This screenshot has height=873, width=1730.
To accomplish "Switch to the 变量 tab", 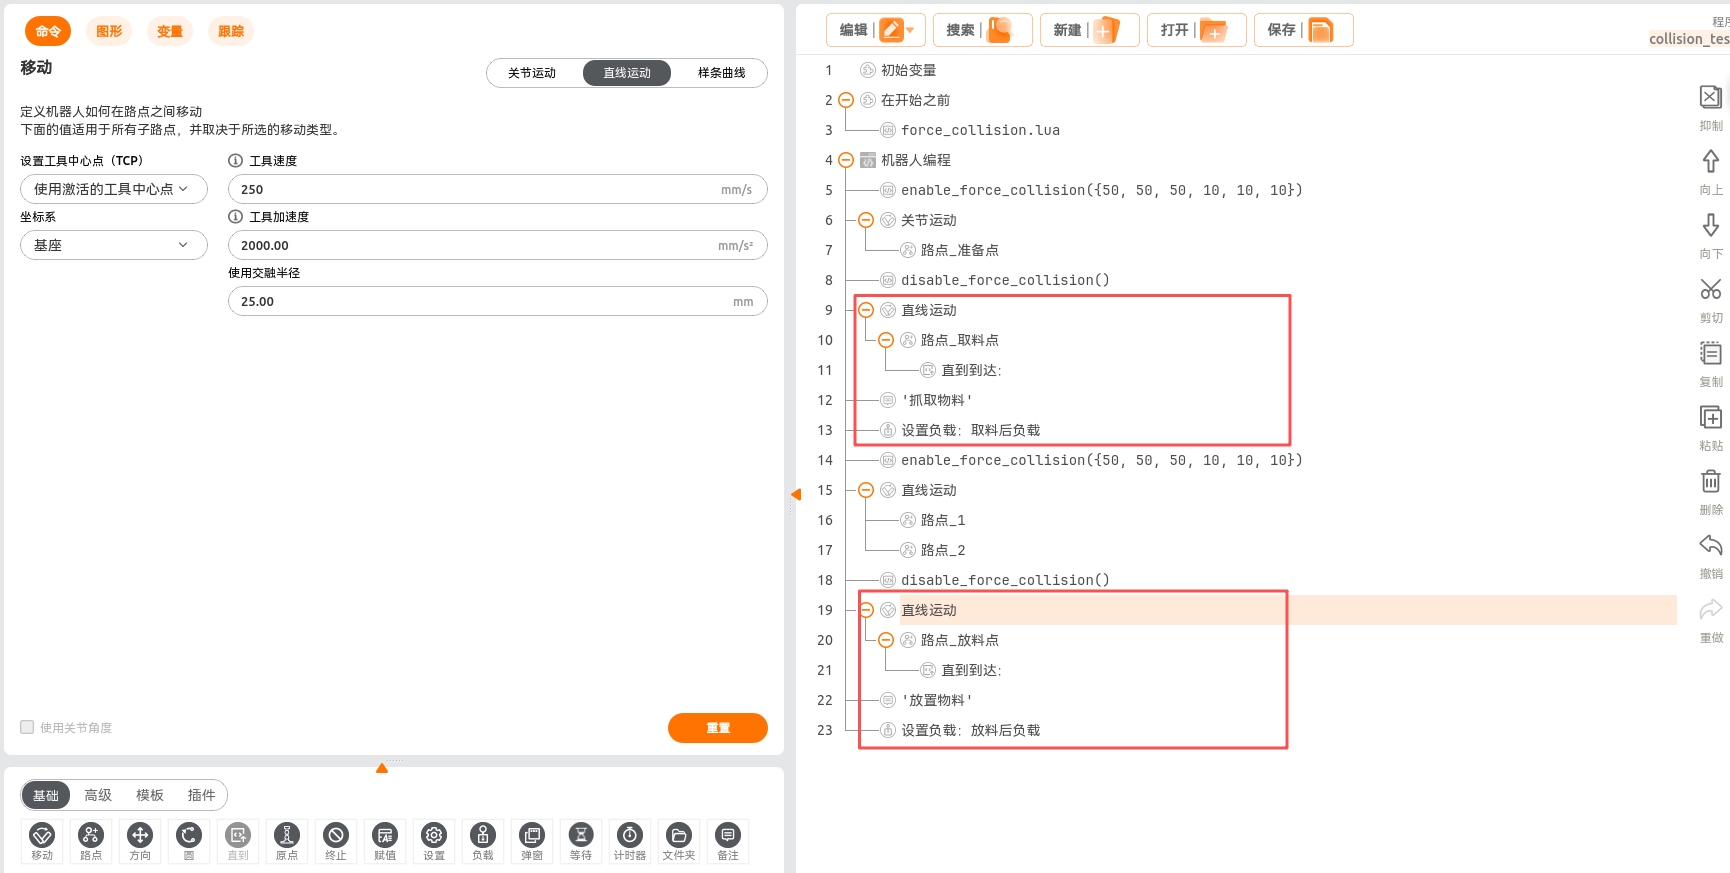I will point(170,31).
